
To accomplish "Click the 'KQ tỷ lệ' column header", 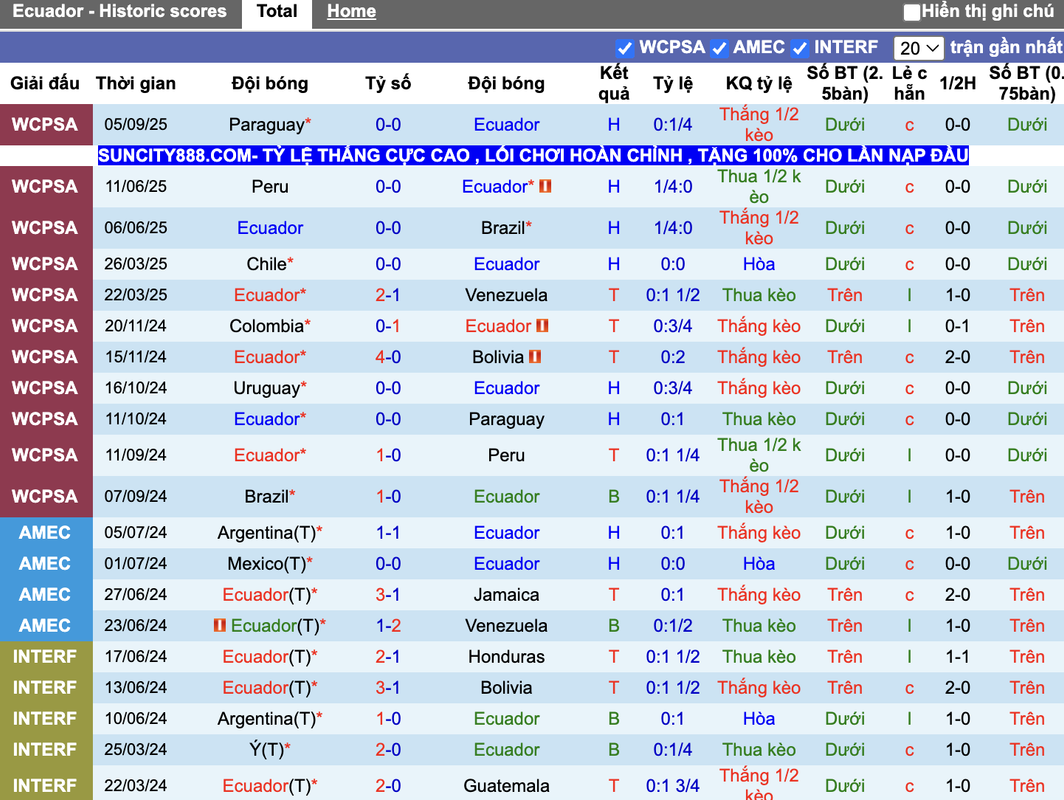I will (x=759, y=83).
